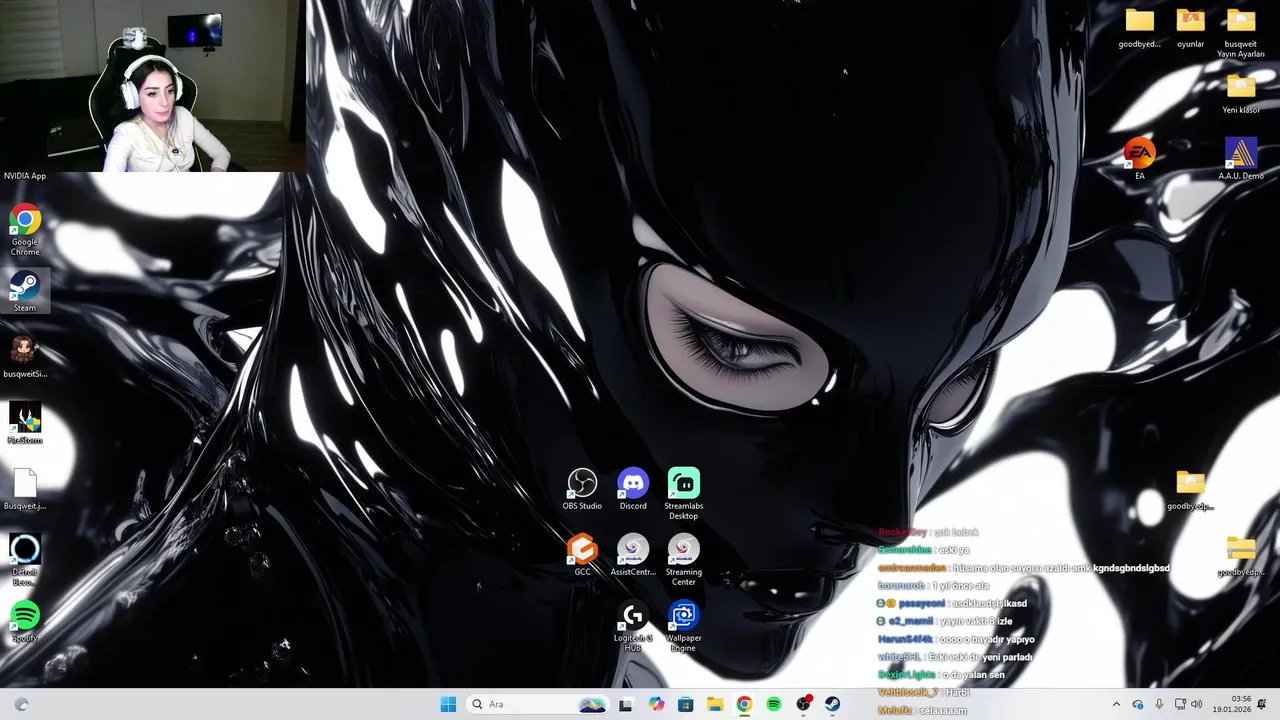This screenshot has height=720, width=1280.
Task: Open the volume speaker tray icon
Action: [1196, 704]
